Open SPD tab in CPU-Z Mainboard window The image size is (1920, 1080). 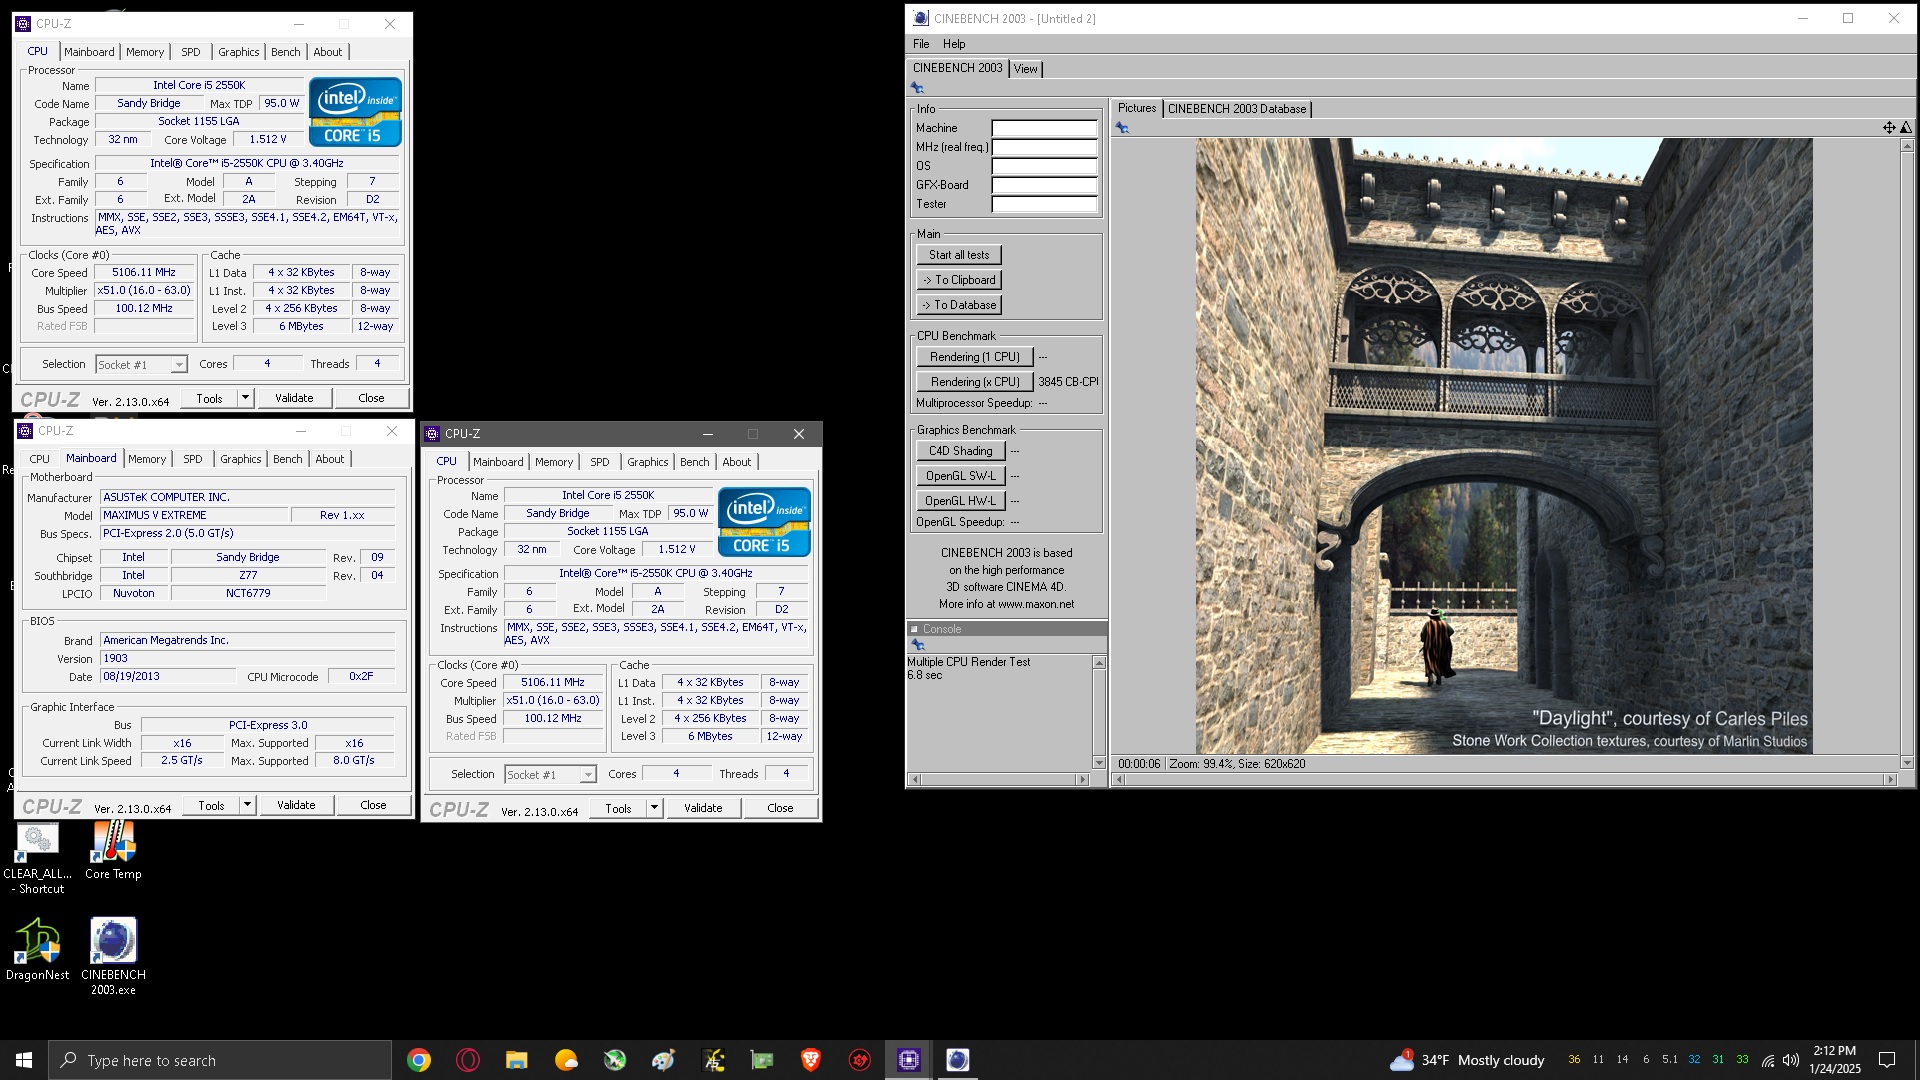[193, 459]
